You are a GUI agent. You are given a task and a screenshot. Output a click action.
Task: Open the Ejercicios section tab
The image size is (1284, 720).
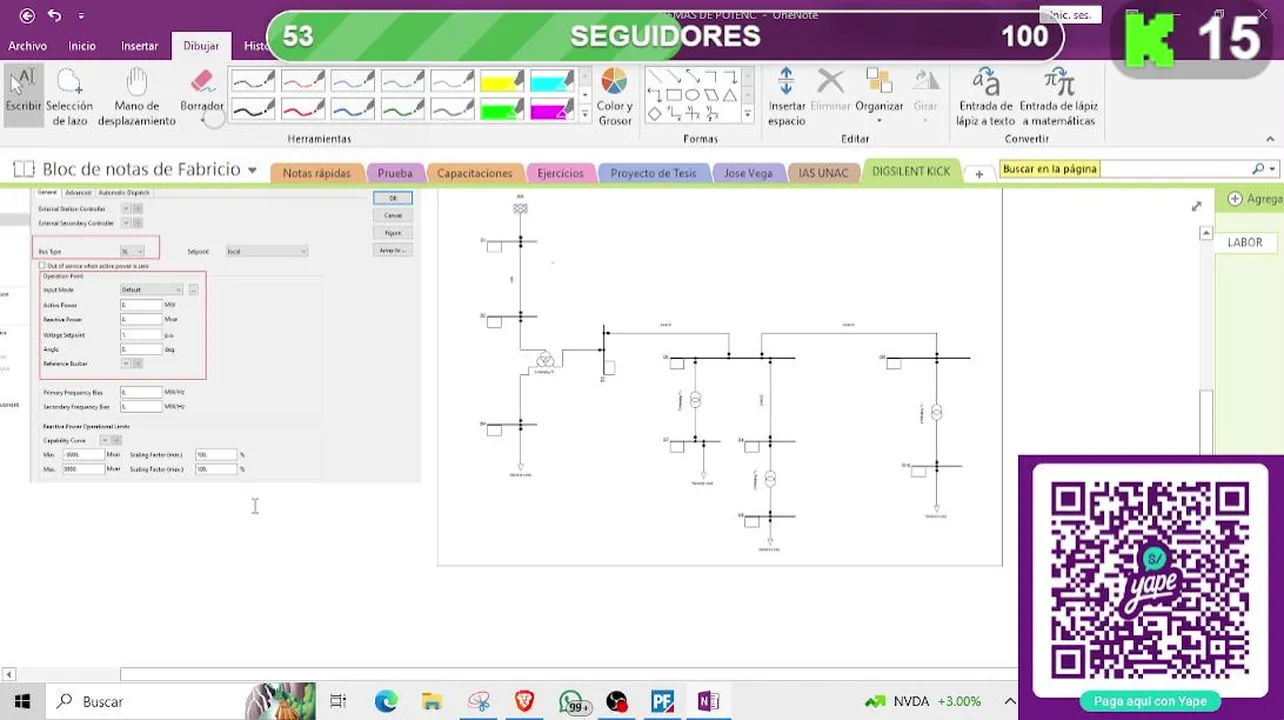[560, 173]
